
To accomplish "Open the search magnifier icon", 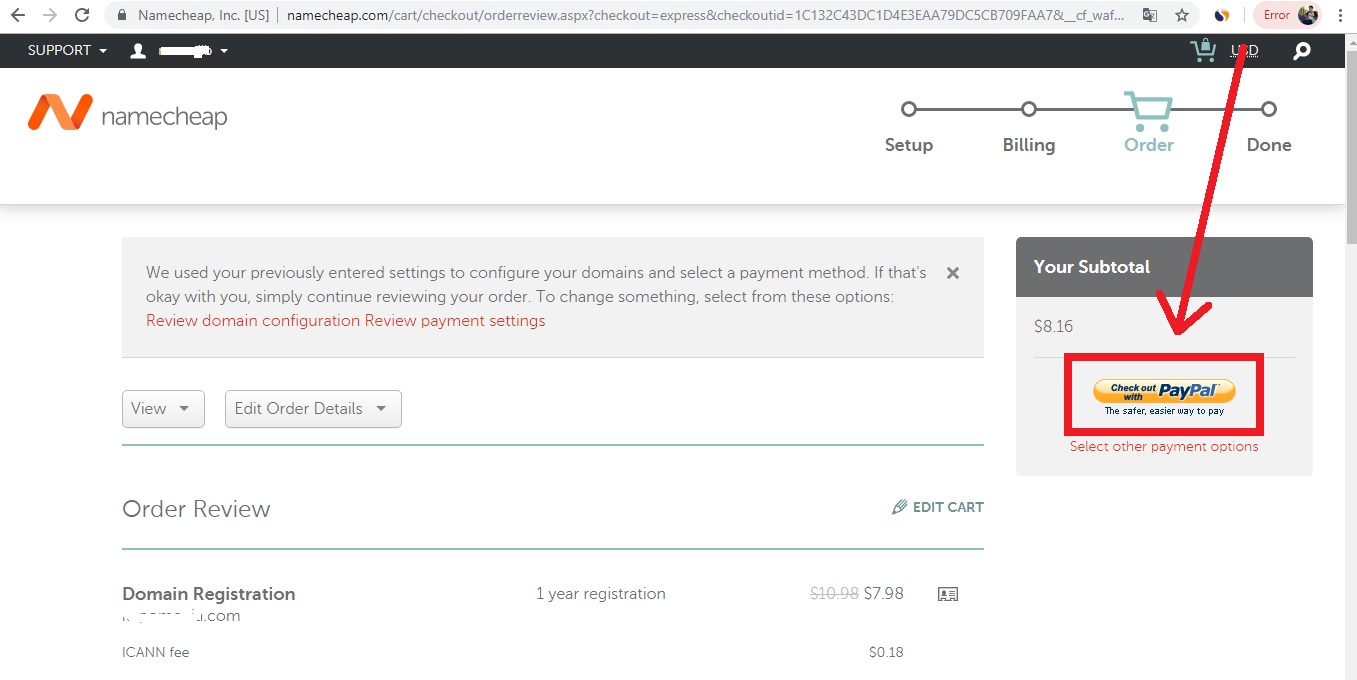I will pos(1301,51).
